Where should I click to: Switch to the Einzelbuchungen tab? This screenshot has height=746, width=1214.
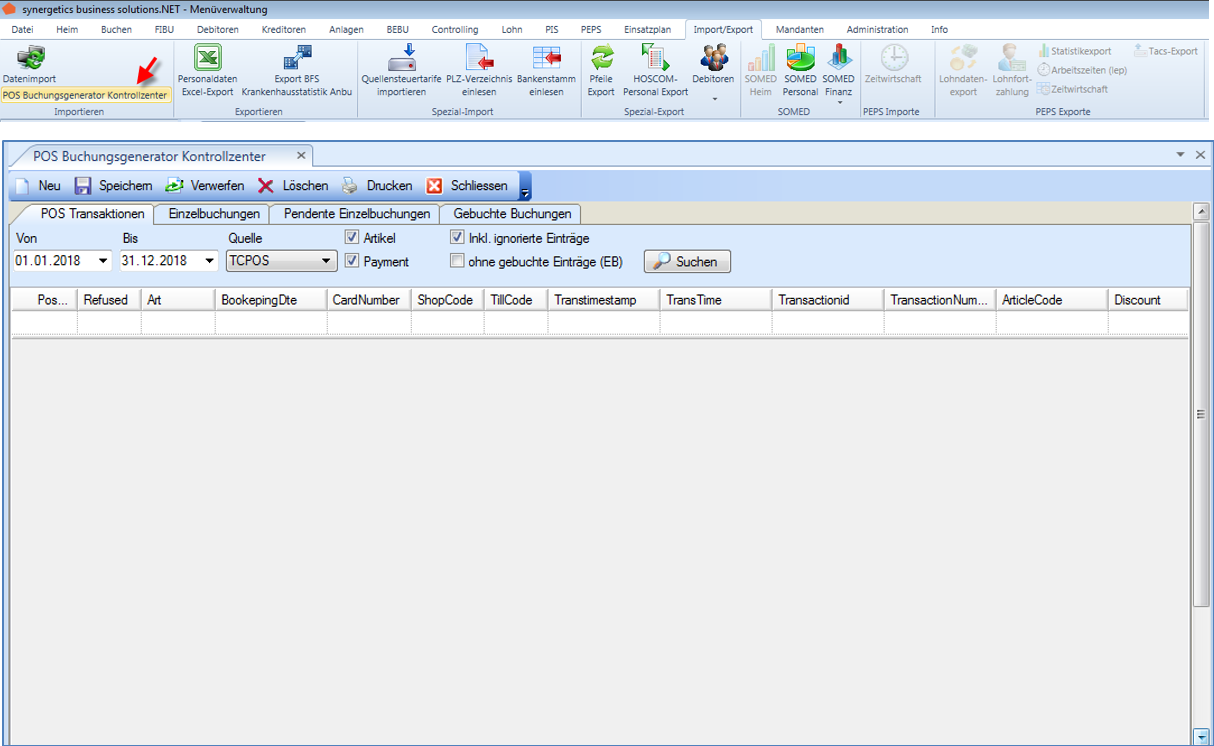pyautogui.click(x=214, y=214)
